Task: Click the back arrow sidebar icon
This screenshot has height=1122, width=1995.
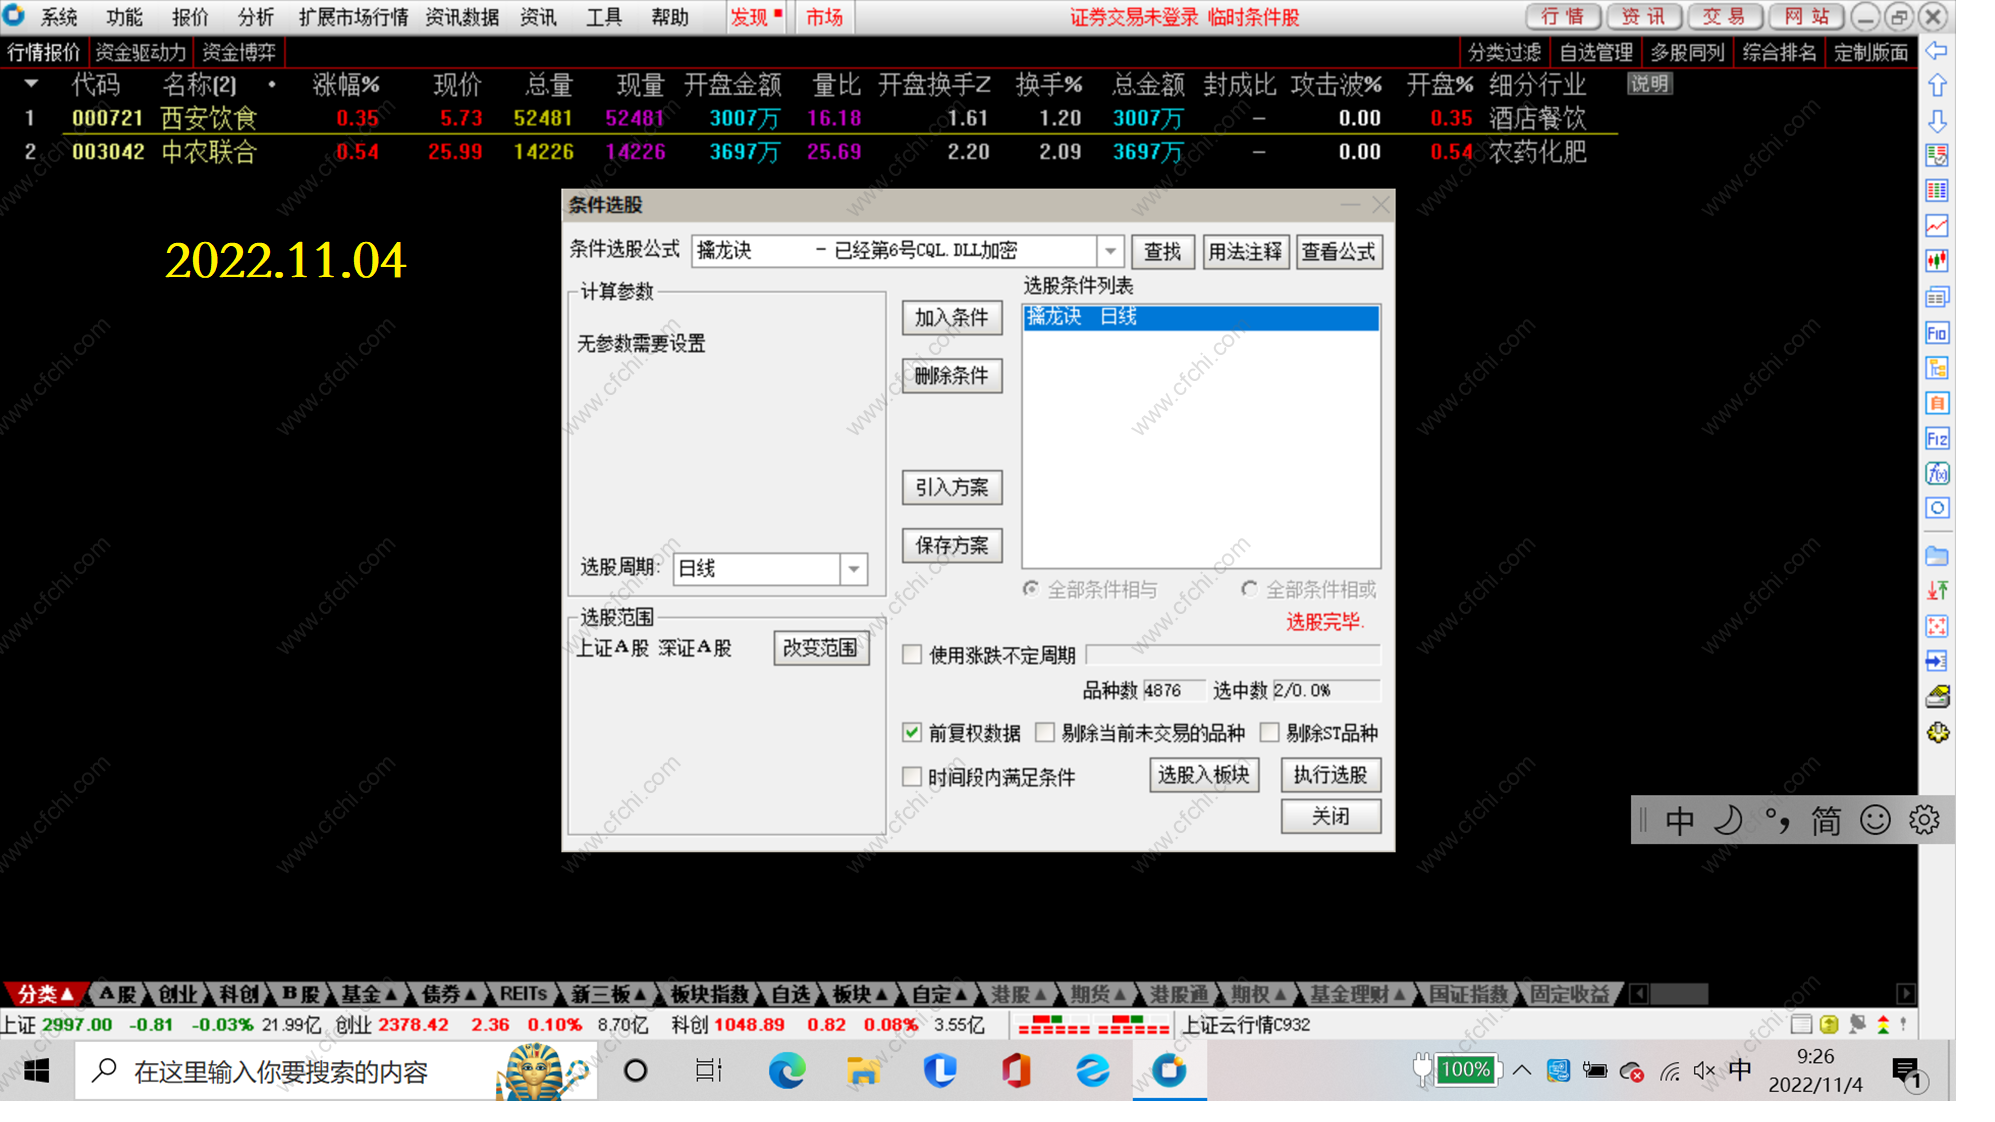Action: (1936, 51)
